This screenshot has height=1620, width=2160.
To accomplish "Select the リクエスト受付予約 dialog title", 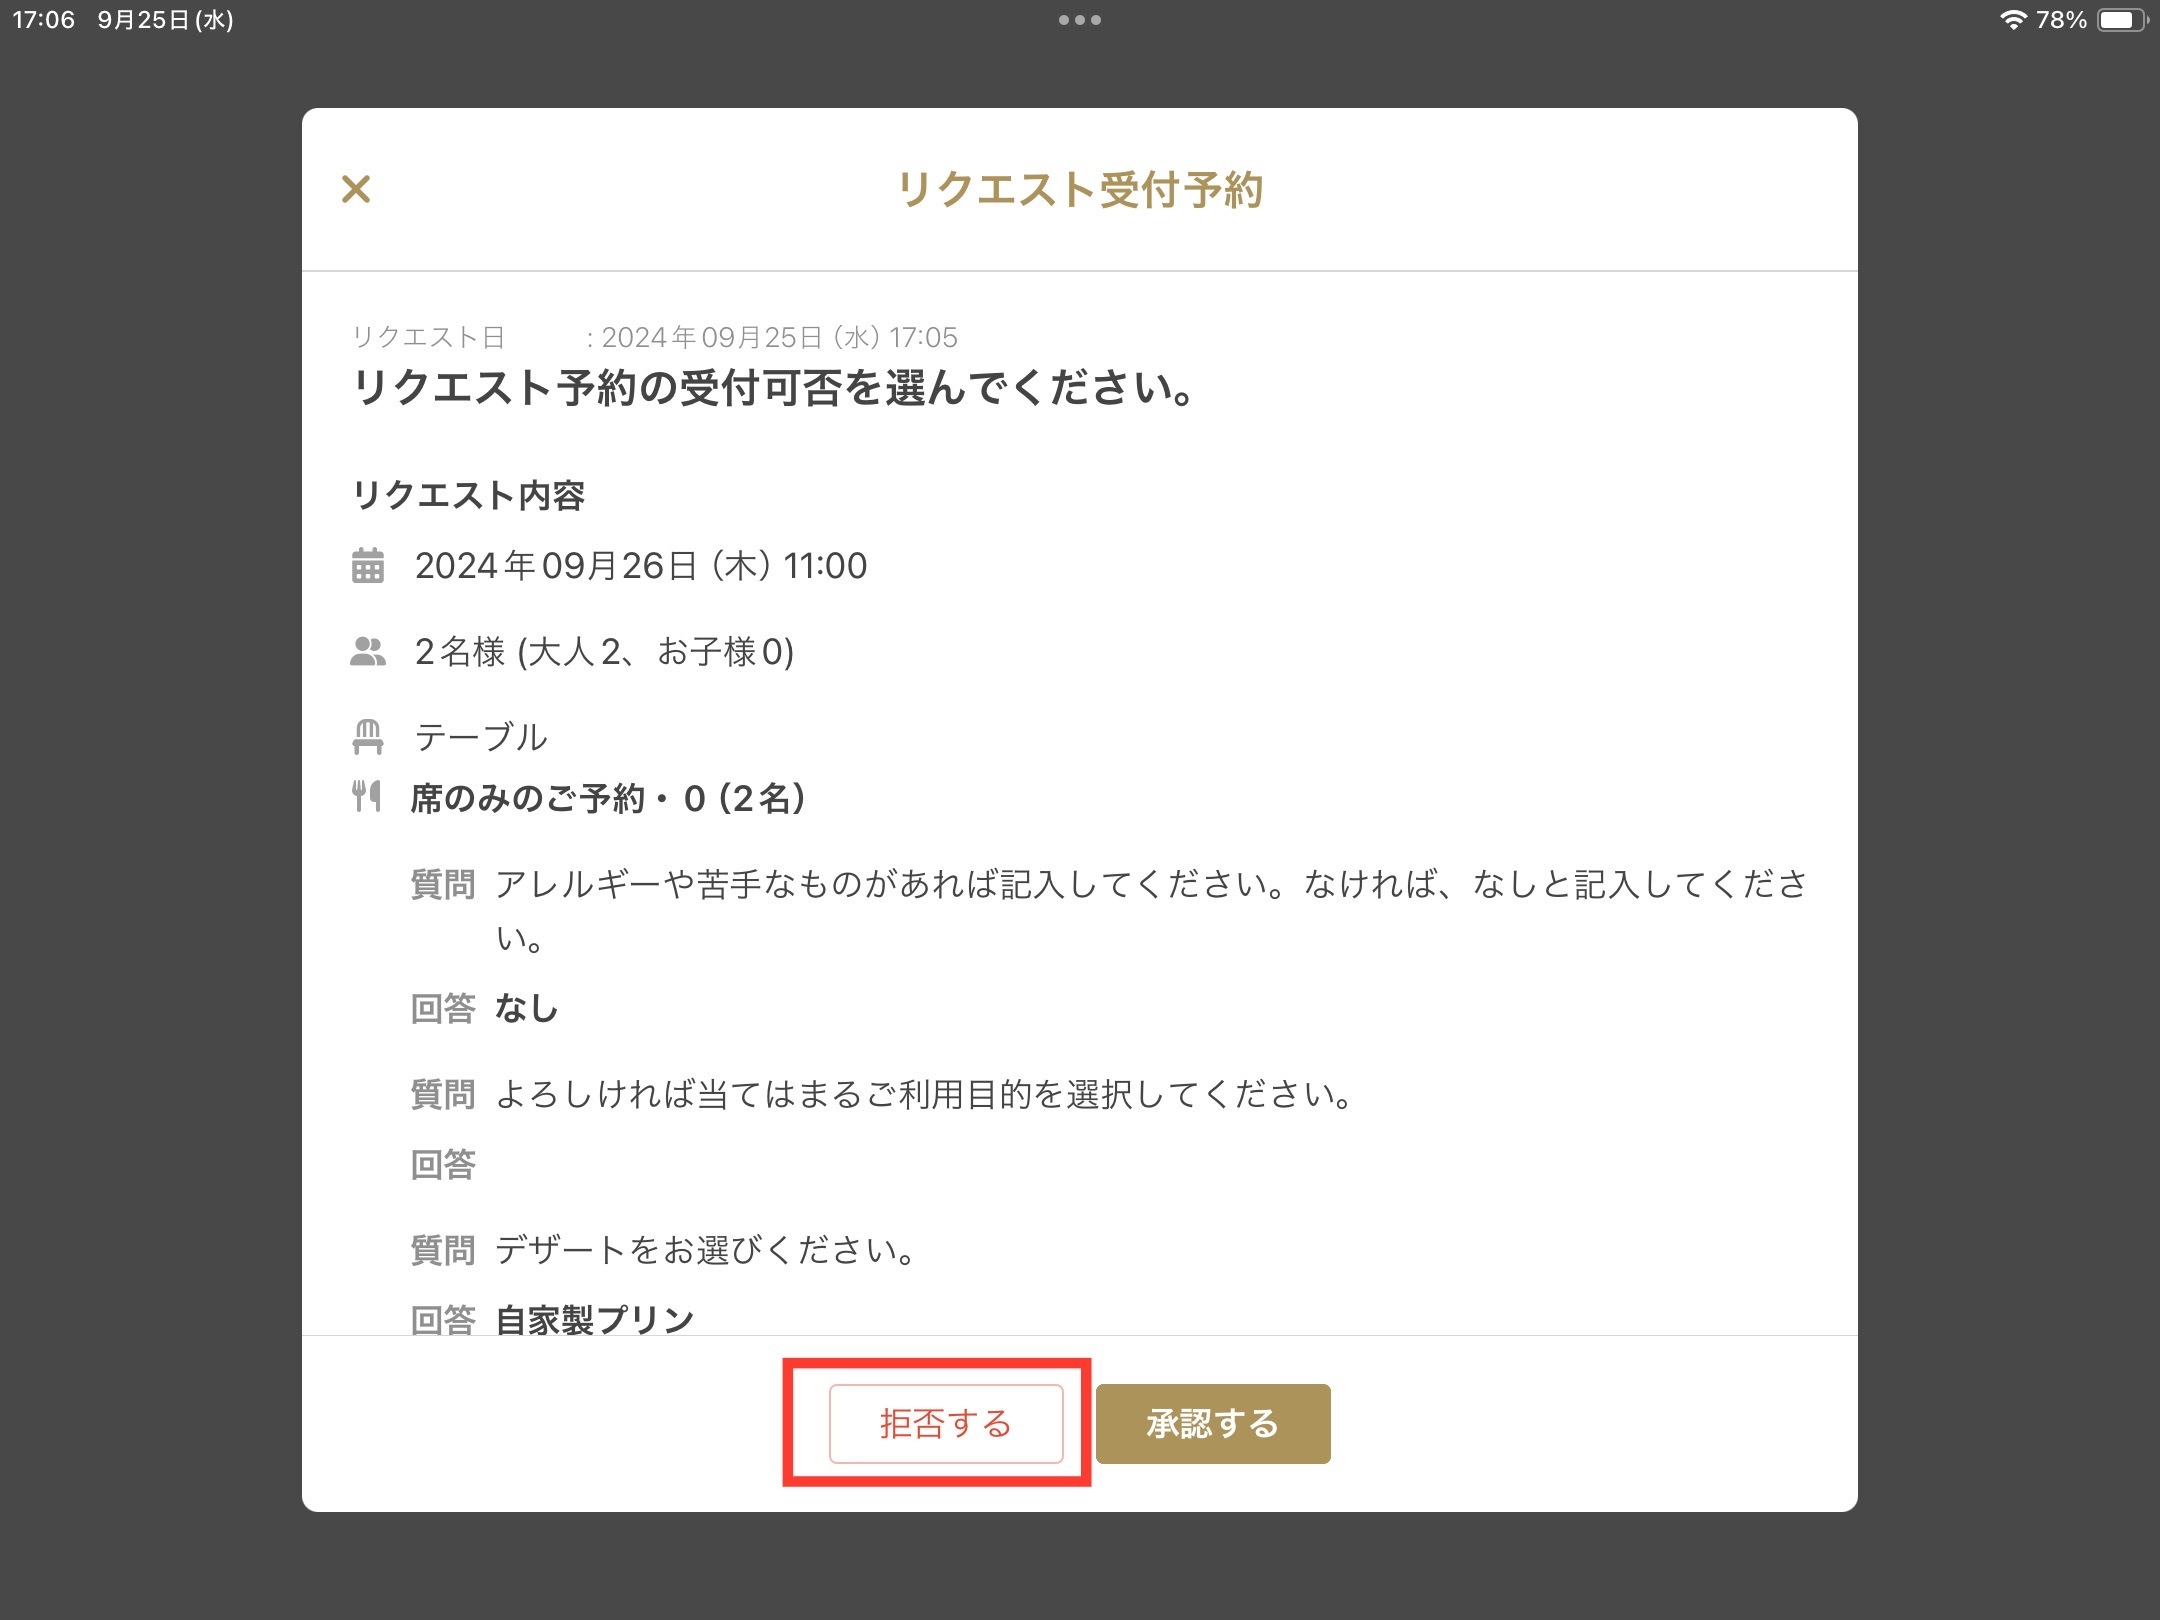I will (x=1079, y=189).
